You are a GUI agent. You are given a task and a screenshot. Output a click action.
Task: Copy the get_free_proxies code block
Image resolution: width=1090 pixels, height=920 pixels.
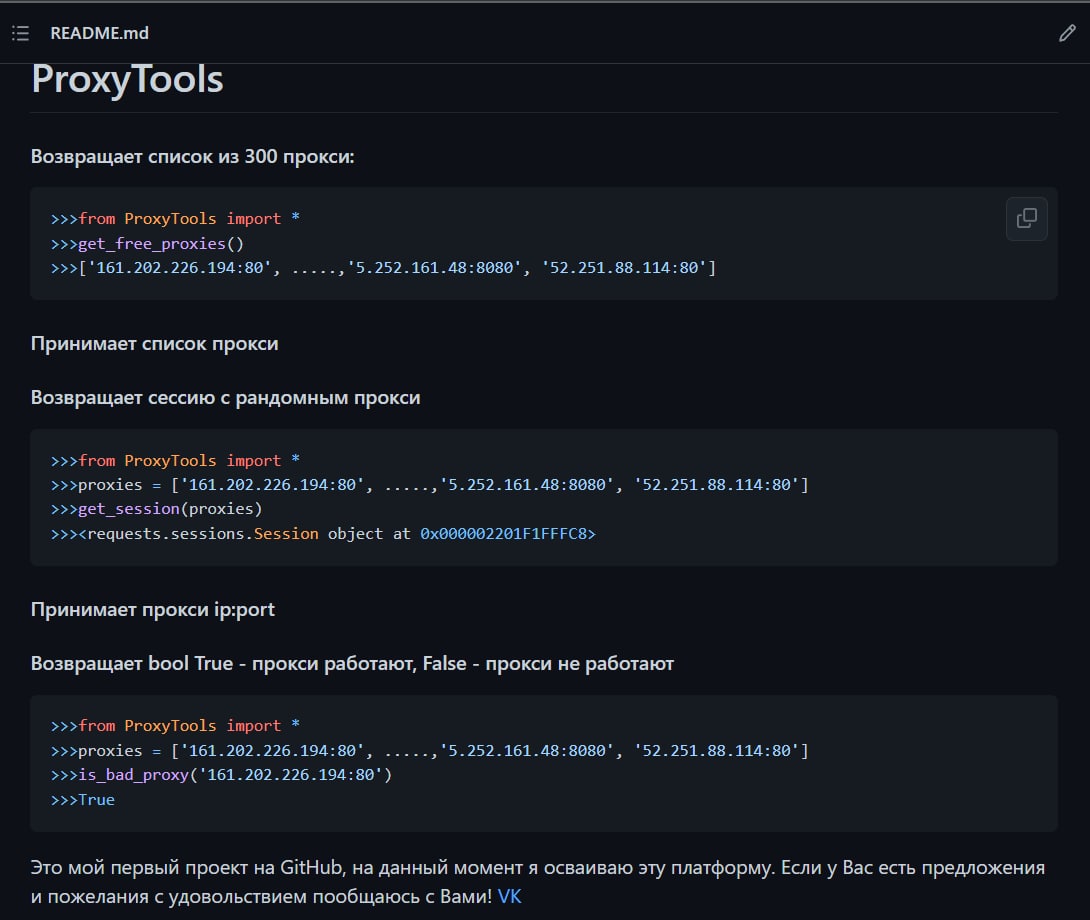(x=1026, y=218)
